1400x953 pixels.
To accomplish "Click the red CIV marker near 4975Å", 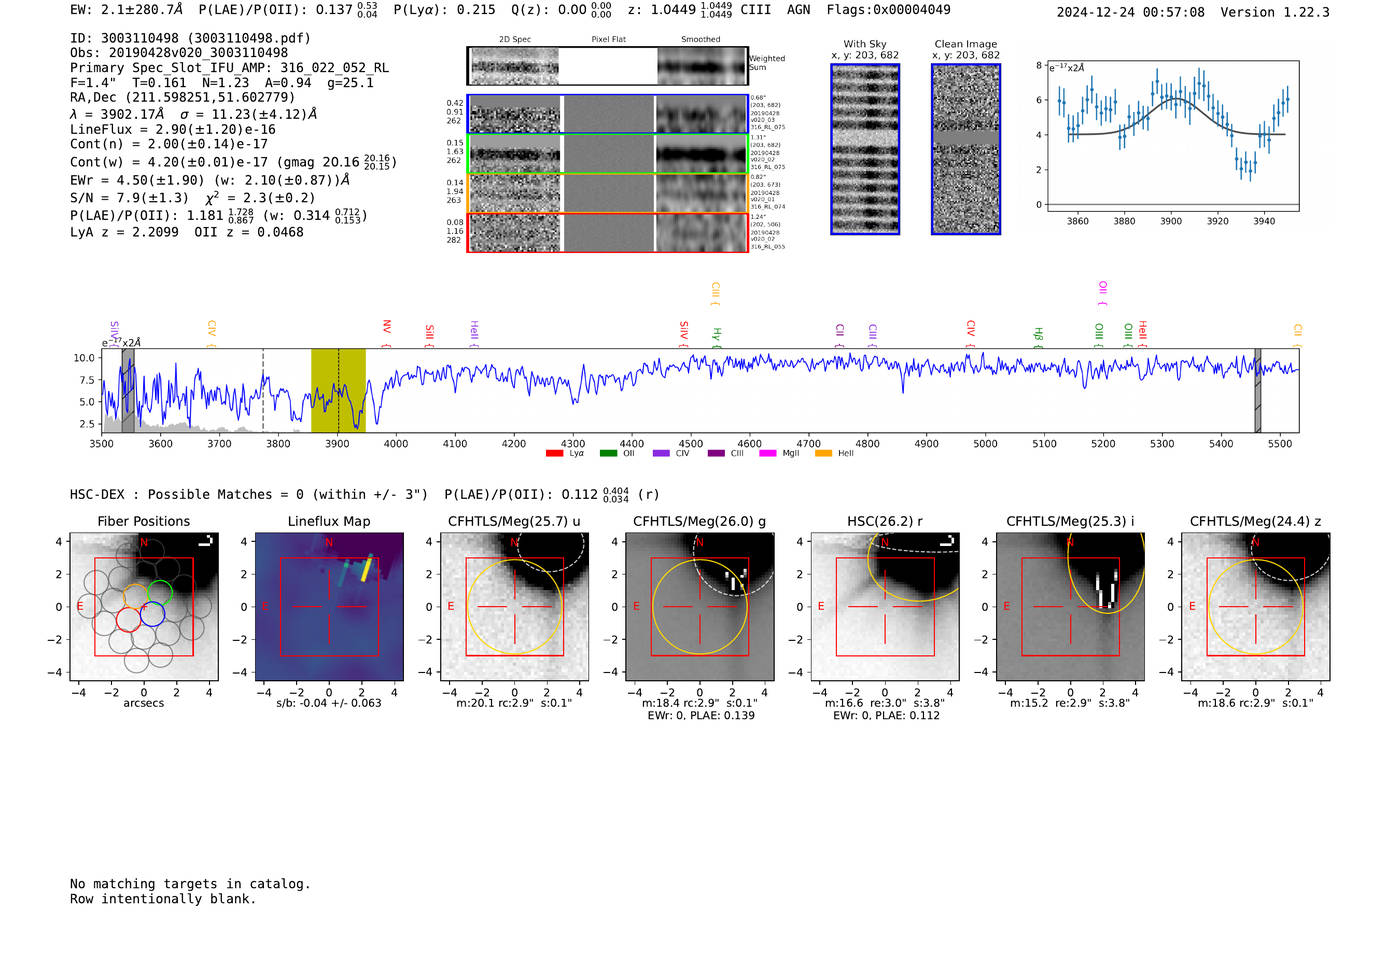I will [971, 334].
